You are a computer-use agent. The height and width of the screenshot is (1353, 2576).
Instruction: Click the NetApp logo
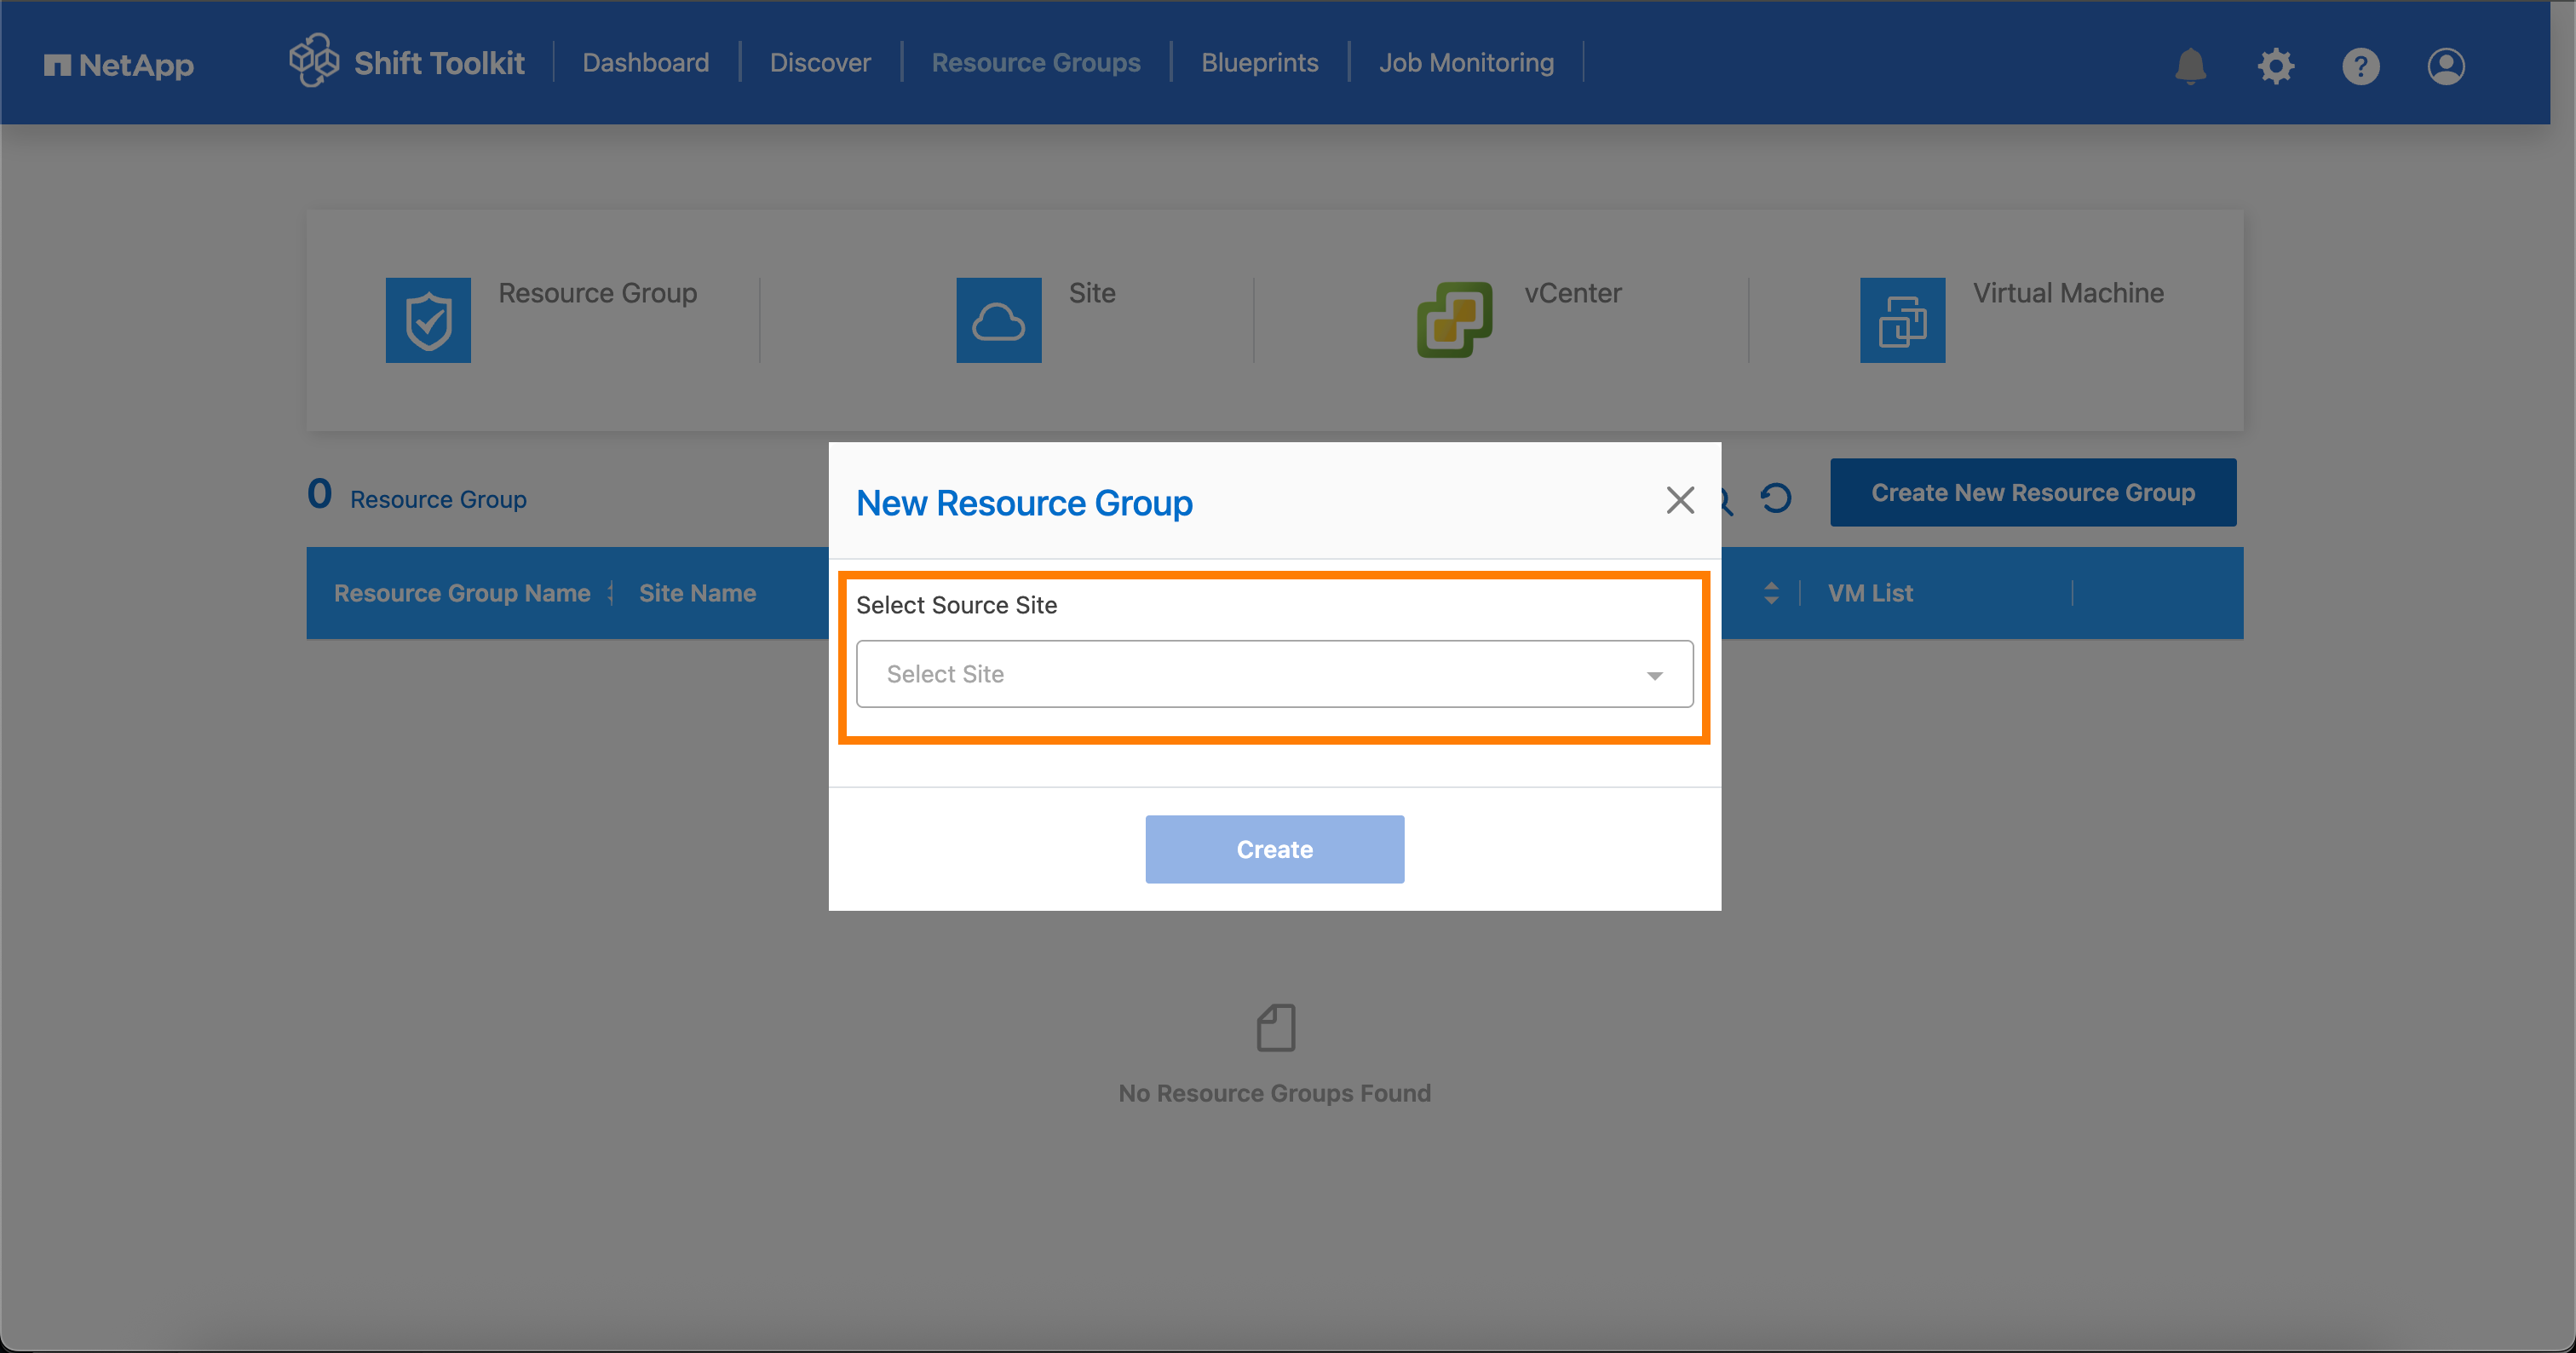[x=118, y=65]
